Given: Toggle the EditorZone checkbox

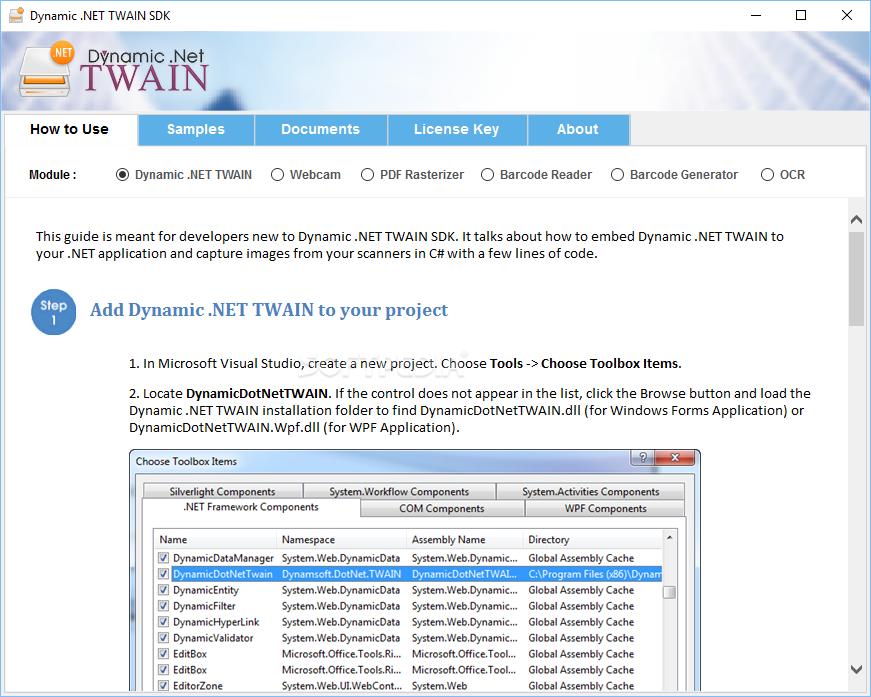Looking at the screenshot, I should [x=163, y=686].
